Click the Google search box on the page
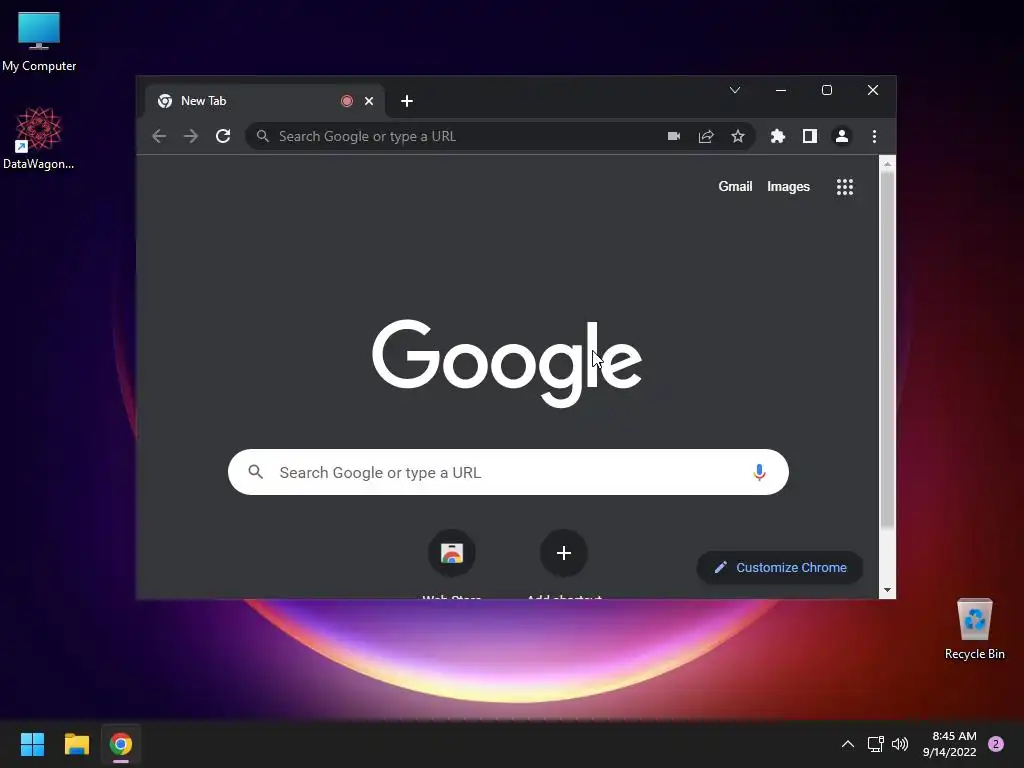This screenshot has width=1024, height=768. tap(508, 472)
